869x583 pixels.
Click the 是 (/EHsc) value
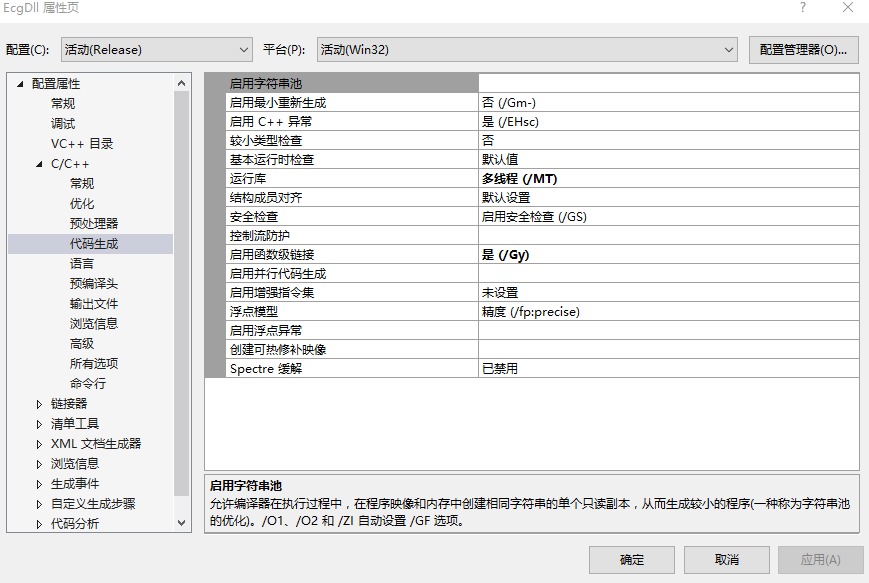668,121
